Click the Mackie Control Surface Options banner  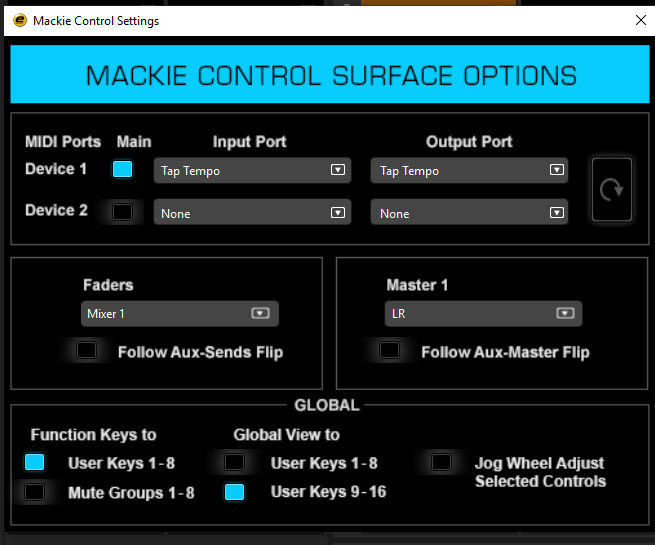point(330,74)
